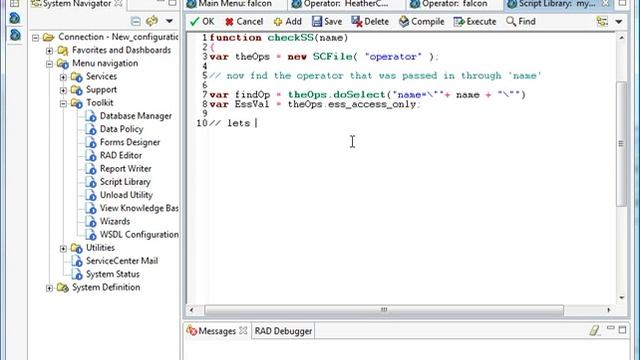The height and width of the screenshot is (360, 640).
Task: Click the top table icon in left sidebar
Action: click(x=15, y=3)
